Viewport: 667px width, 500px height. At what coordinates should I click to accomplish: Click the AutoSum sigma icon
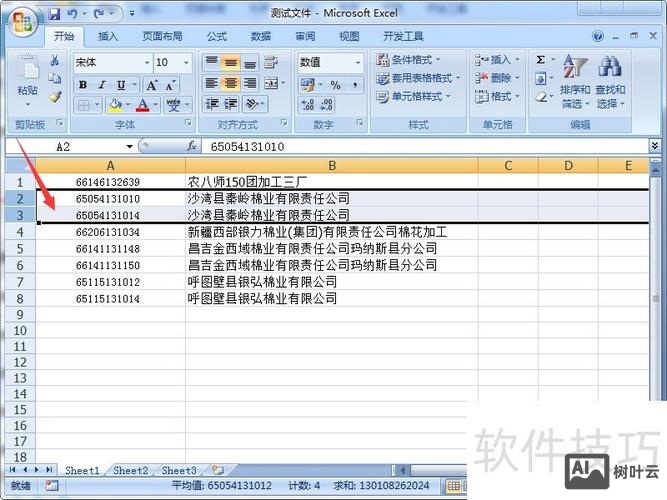[541, 60]
